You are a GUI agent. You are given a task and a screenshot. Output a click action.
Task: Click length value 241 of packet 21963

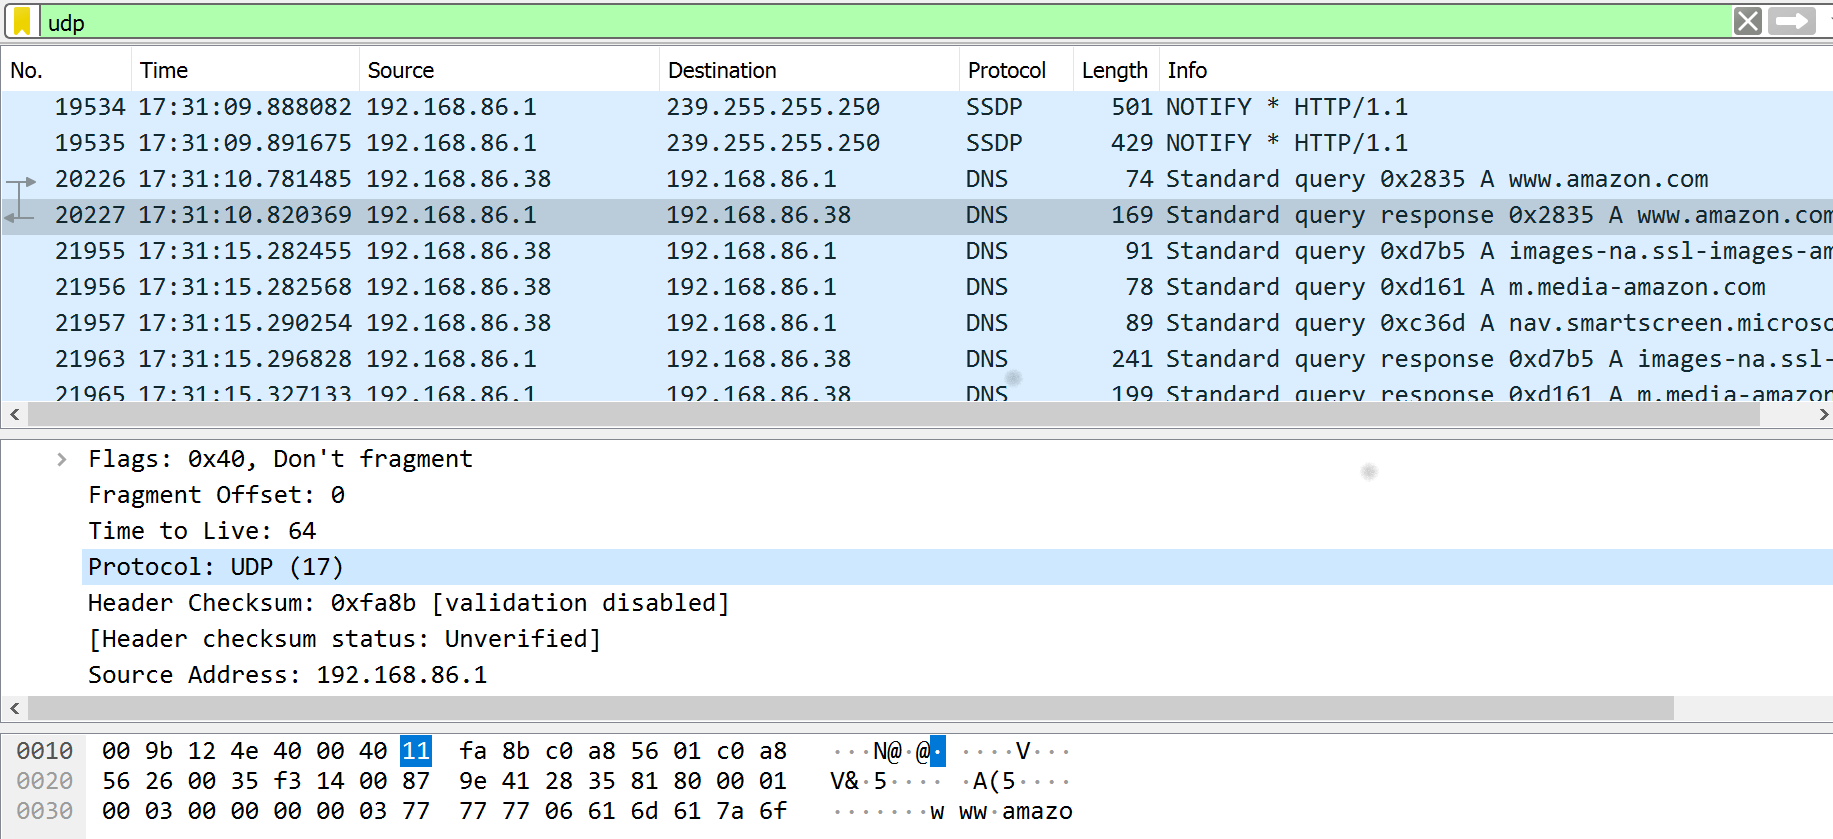coord(1132,359)
